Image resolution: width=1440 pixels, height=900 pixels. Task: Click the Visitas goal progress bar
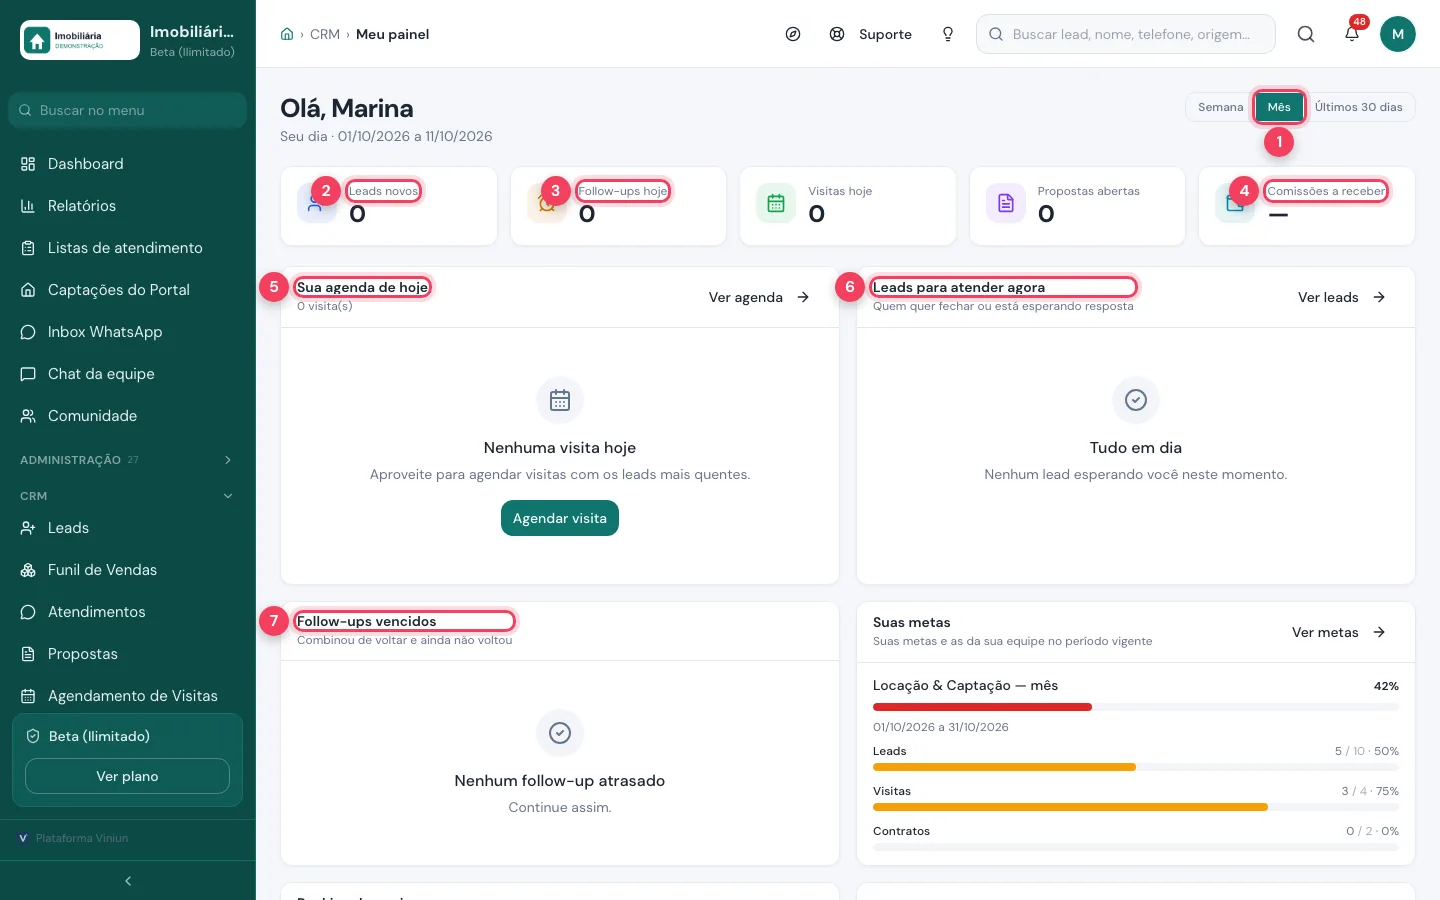pyautogui.click(x=1136, y=807)
